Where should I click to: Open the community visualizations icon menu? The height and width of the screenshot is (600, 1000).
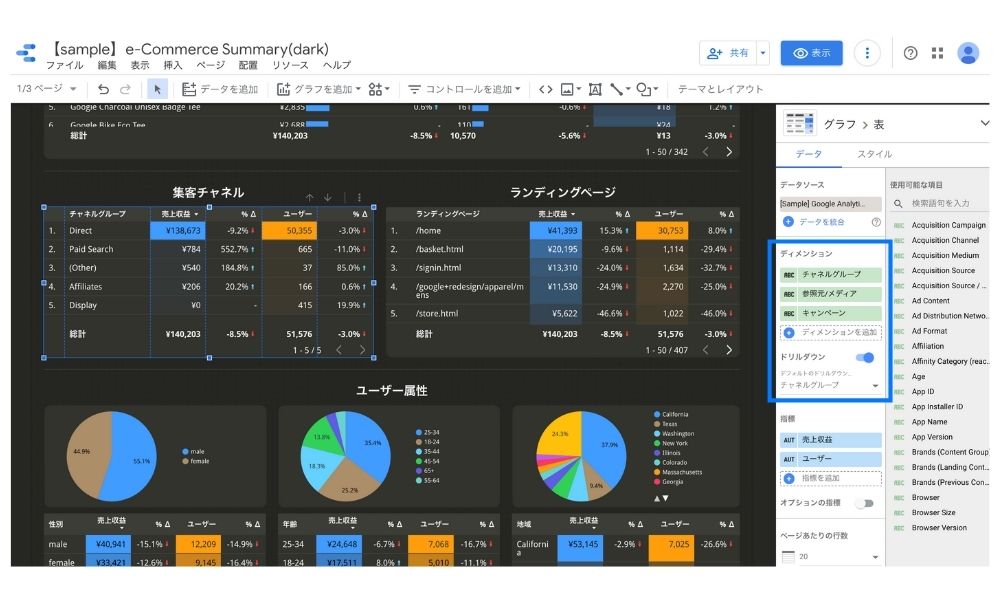click(379, 89)
